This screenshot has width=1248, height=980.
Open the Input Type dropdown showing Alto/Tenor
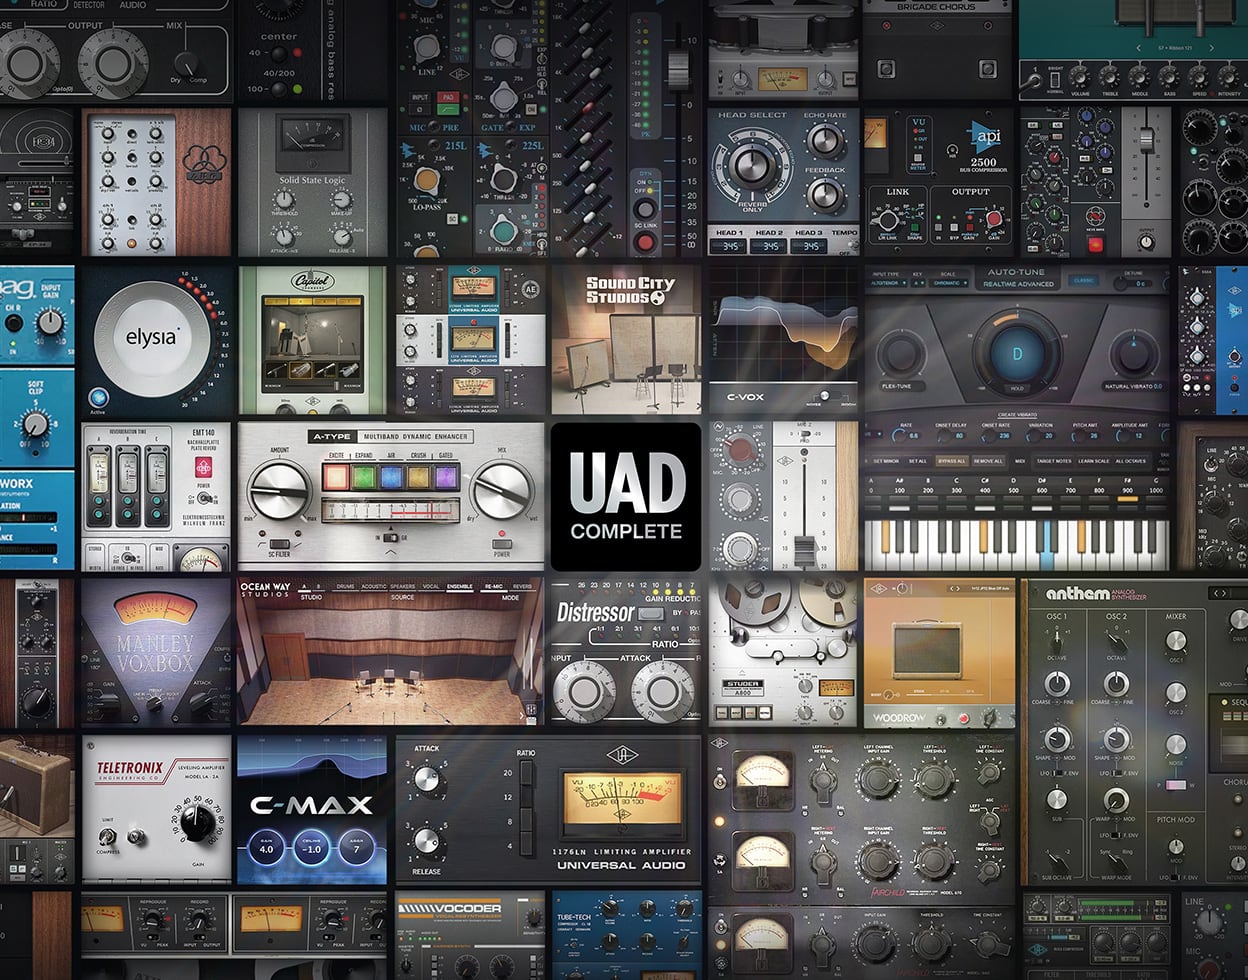coord(887,281)
